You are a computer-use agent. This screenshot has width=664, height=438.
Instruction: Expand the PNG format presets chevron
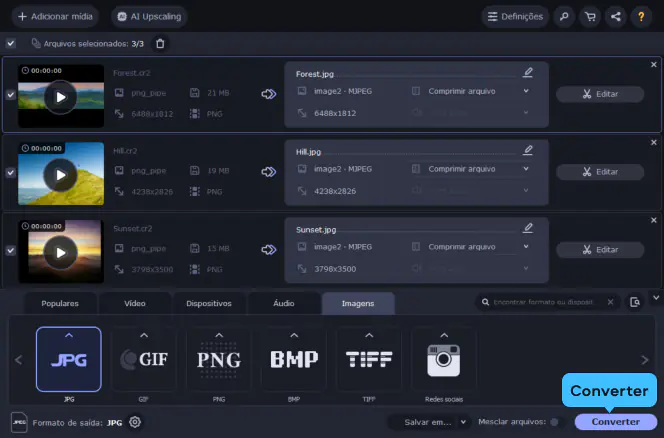coord(218,335)
